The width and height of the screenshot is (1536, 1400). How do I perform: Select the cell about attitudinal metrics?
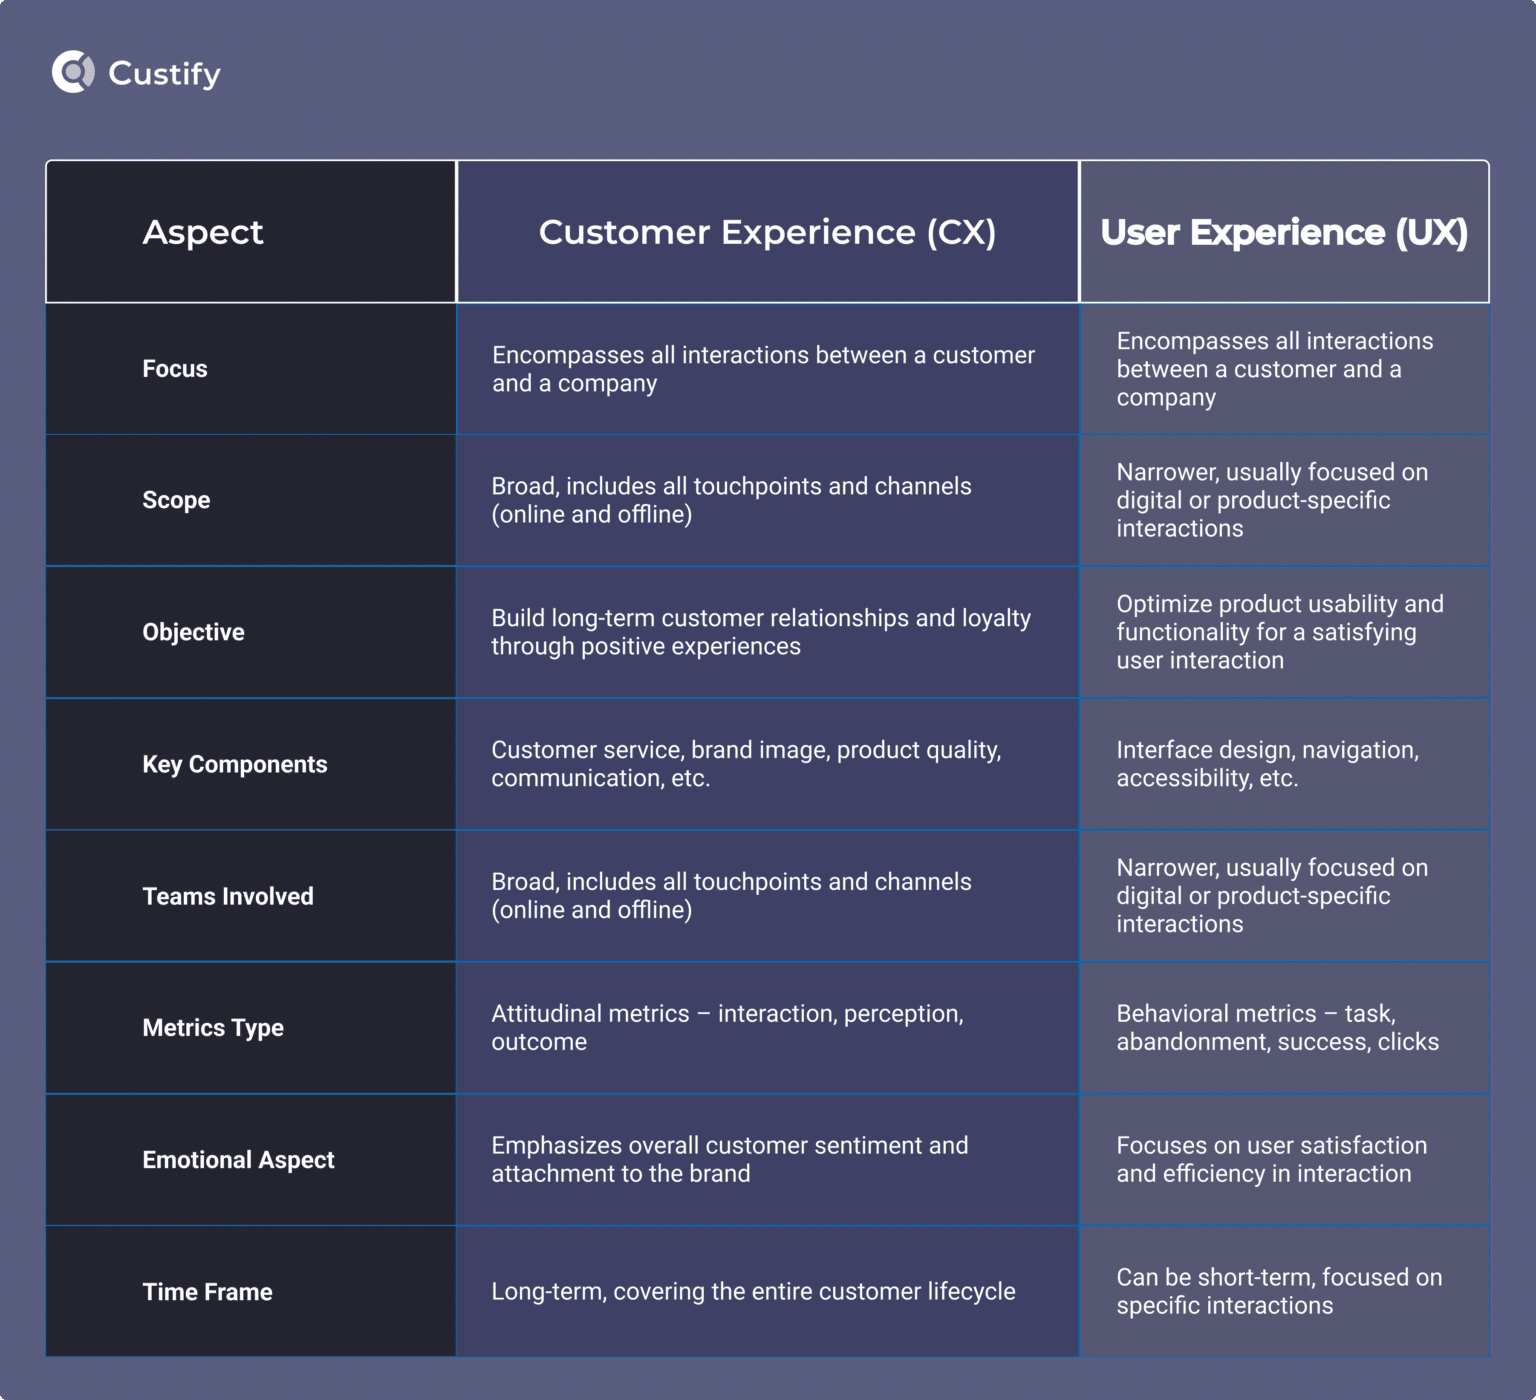point(727,1027)
